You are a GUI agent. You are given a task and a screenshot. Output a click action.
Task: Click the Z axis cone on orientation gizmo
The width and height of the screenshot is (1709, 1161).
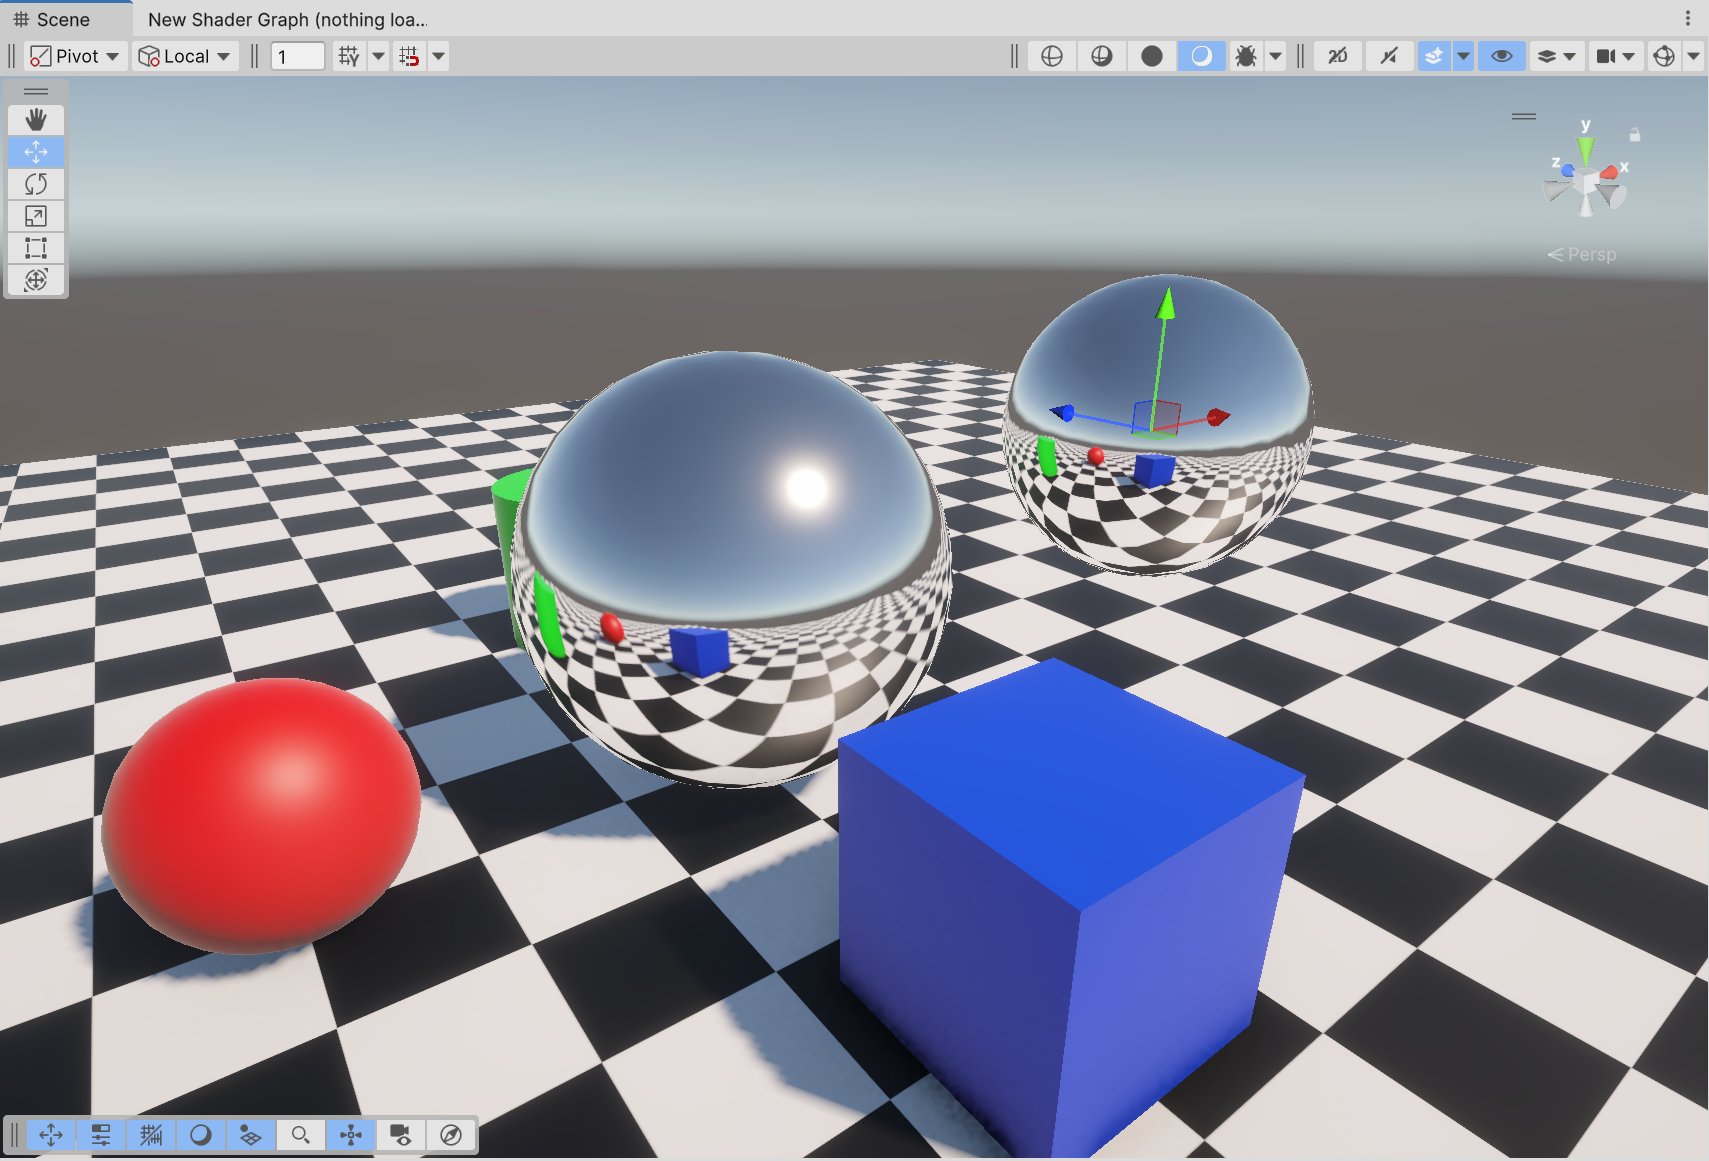(x=1567, y=171)
